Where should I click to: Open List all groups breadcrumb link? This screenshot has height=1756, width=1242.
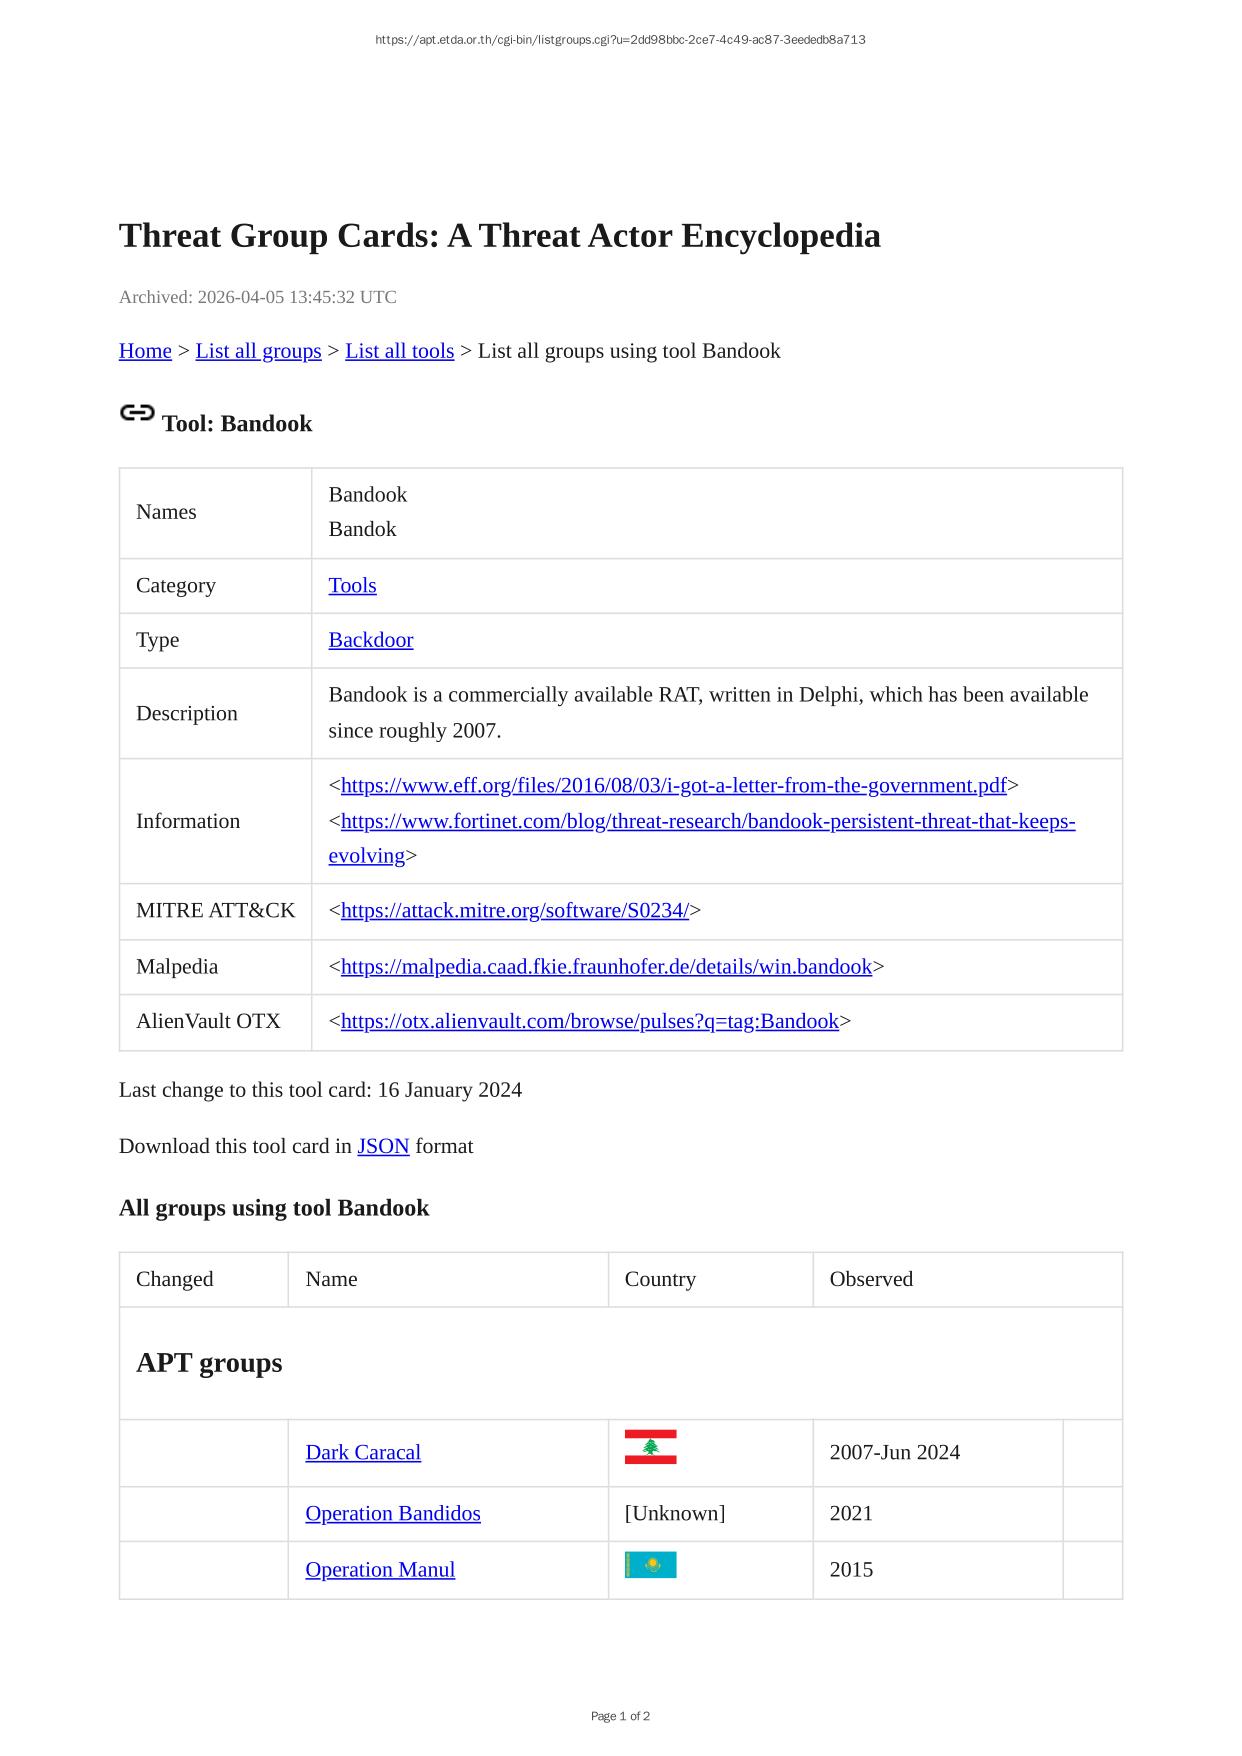pyautogui.click(x=258, y=351)
